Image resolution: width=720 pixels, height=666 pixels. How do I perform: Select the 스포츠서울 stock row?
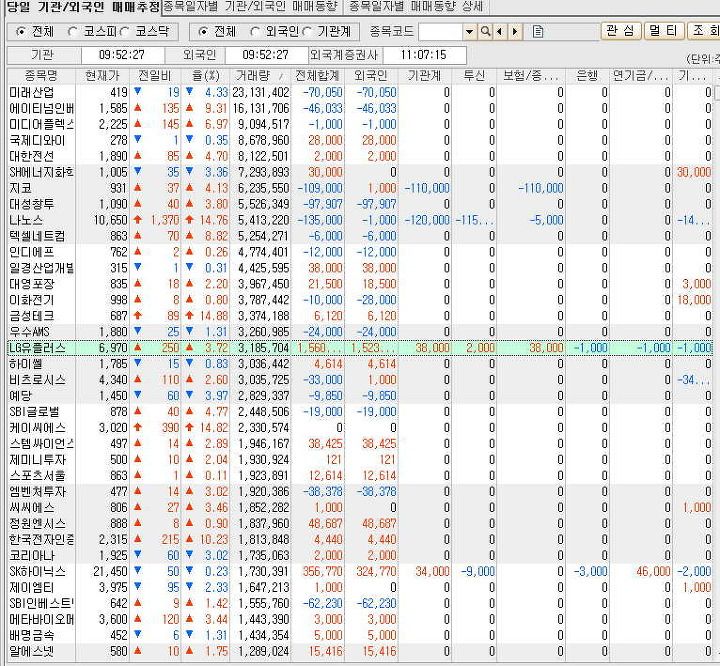click(x=360, y=475)
